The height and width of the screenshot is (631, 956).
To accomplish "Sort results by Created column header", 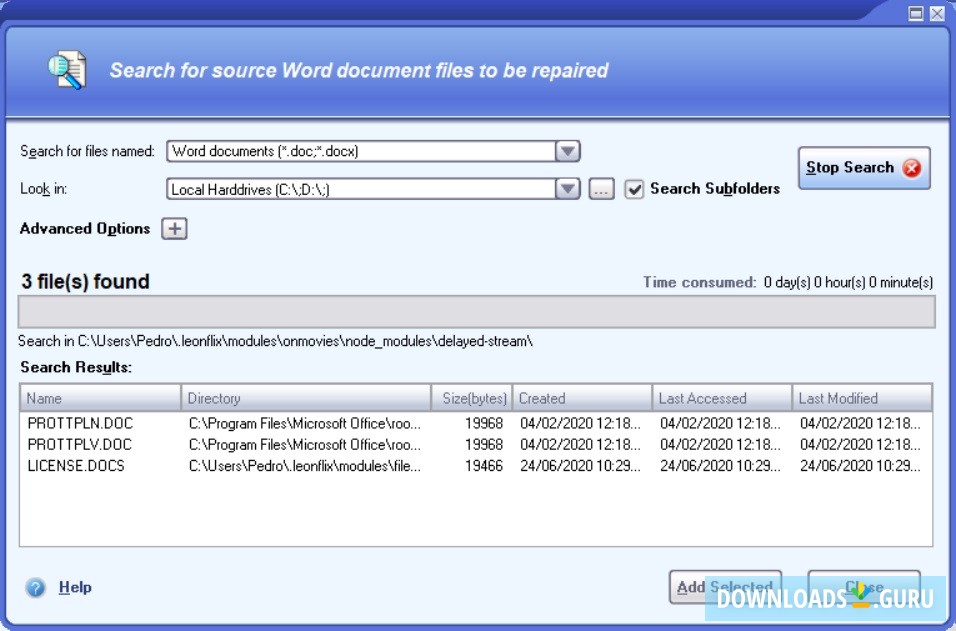I will 582,398.
